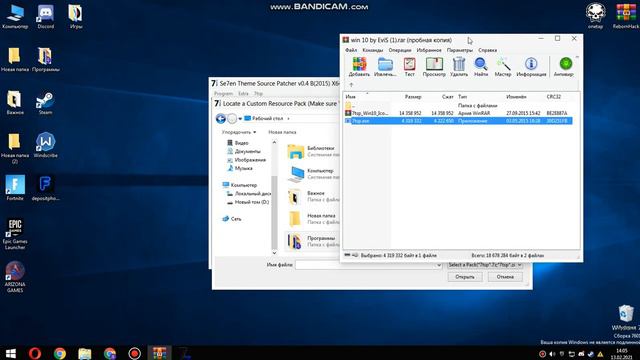640x360 pixels.
Task: Click the Bandicam record icon on taskbar
Action: 134,353
